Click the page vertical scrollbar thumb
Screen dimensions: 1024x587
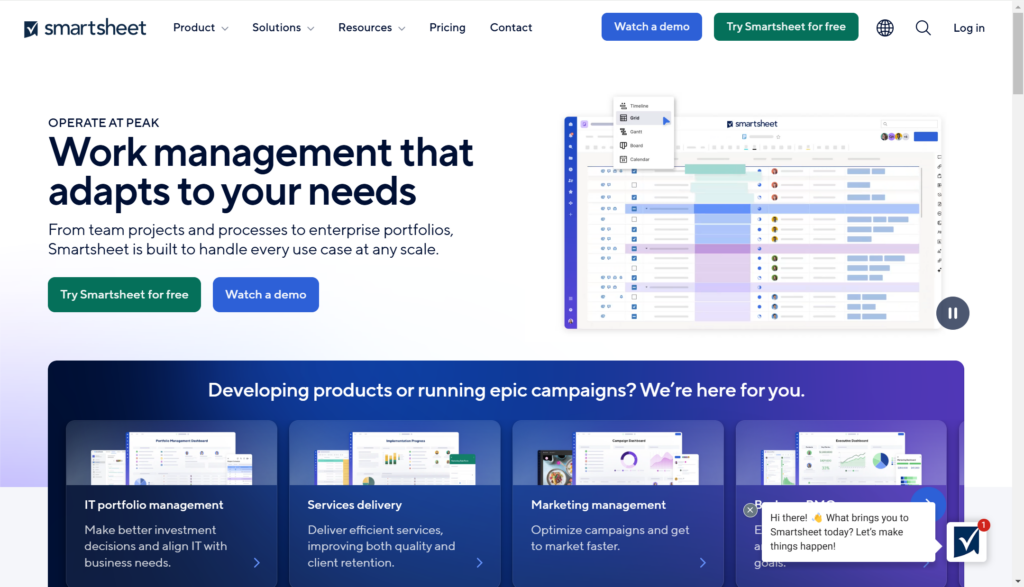(x=1018, y=54)
